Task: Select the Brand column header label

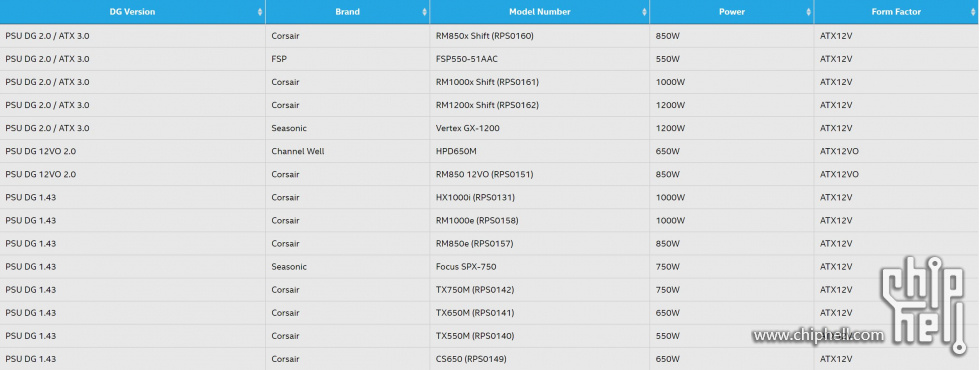Action: tap(348, 12)
